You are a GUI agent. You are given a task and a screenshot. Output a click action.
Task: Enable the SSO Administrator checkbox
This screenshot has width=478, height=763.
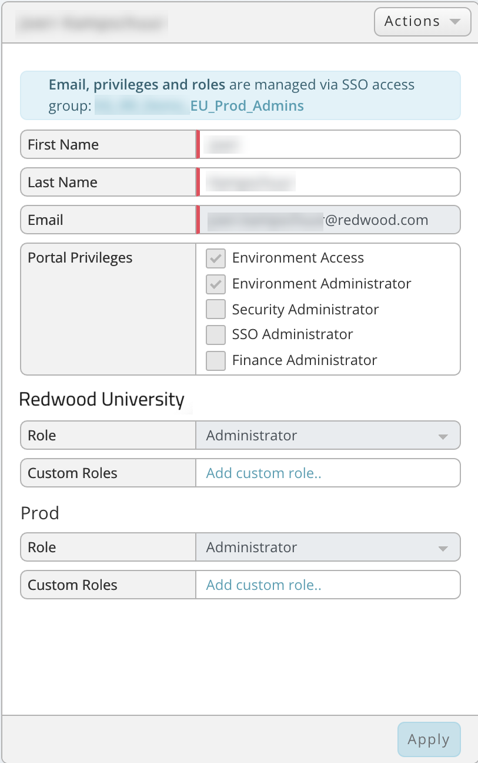(216, 334)
